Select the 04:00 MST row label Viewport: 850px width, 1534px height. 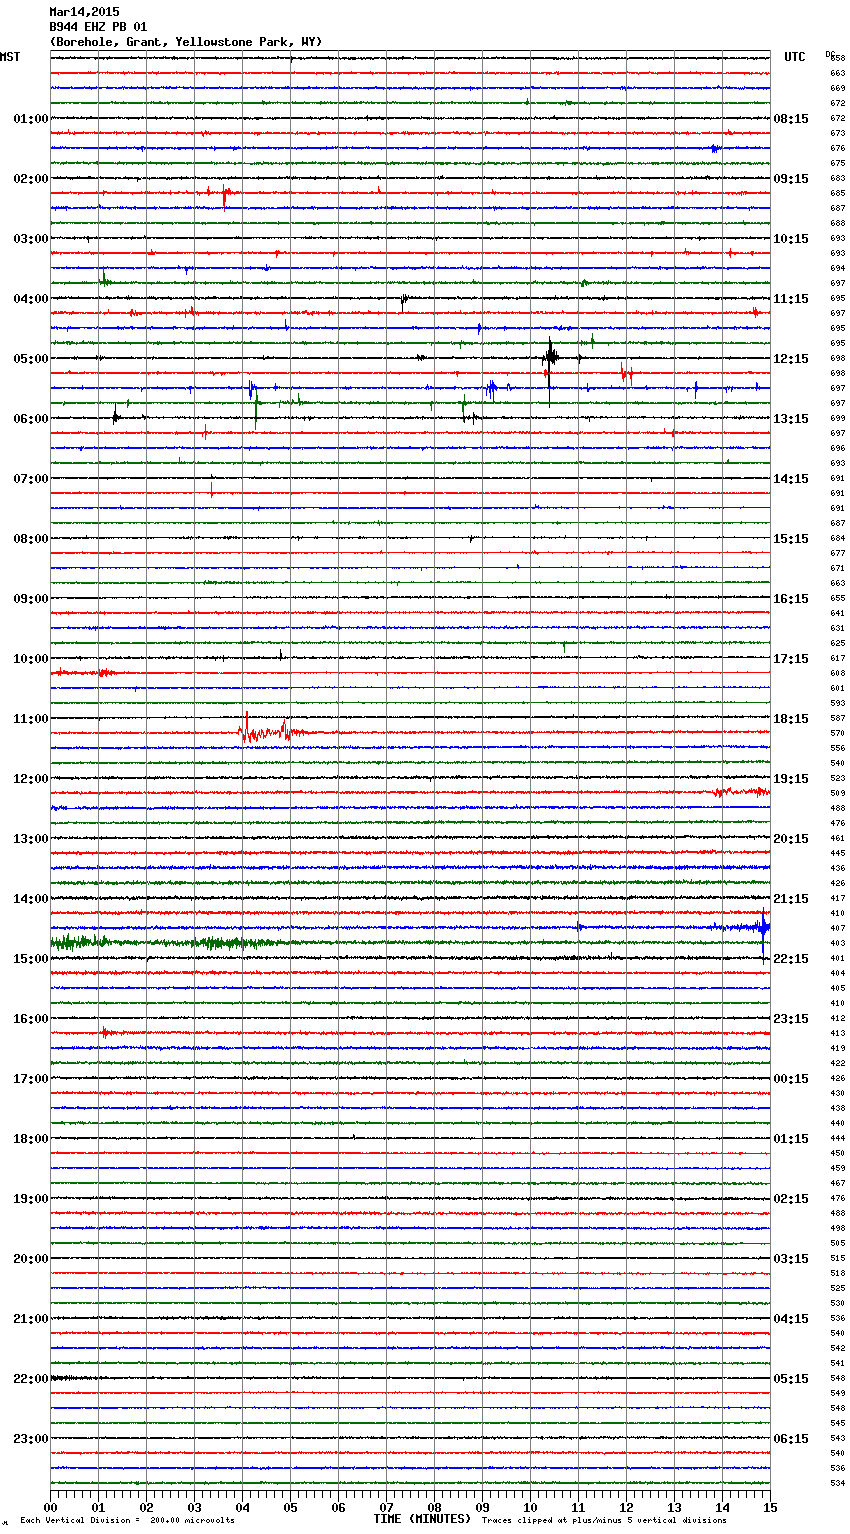pos(31,299)
